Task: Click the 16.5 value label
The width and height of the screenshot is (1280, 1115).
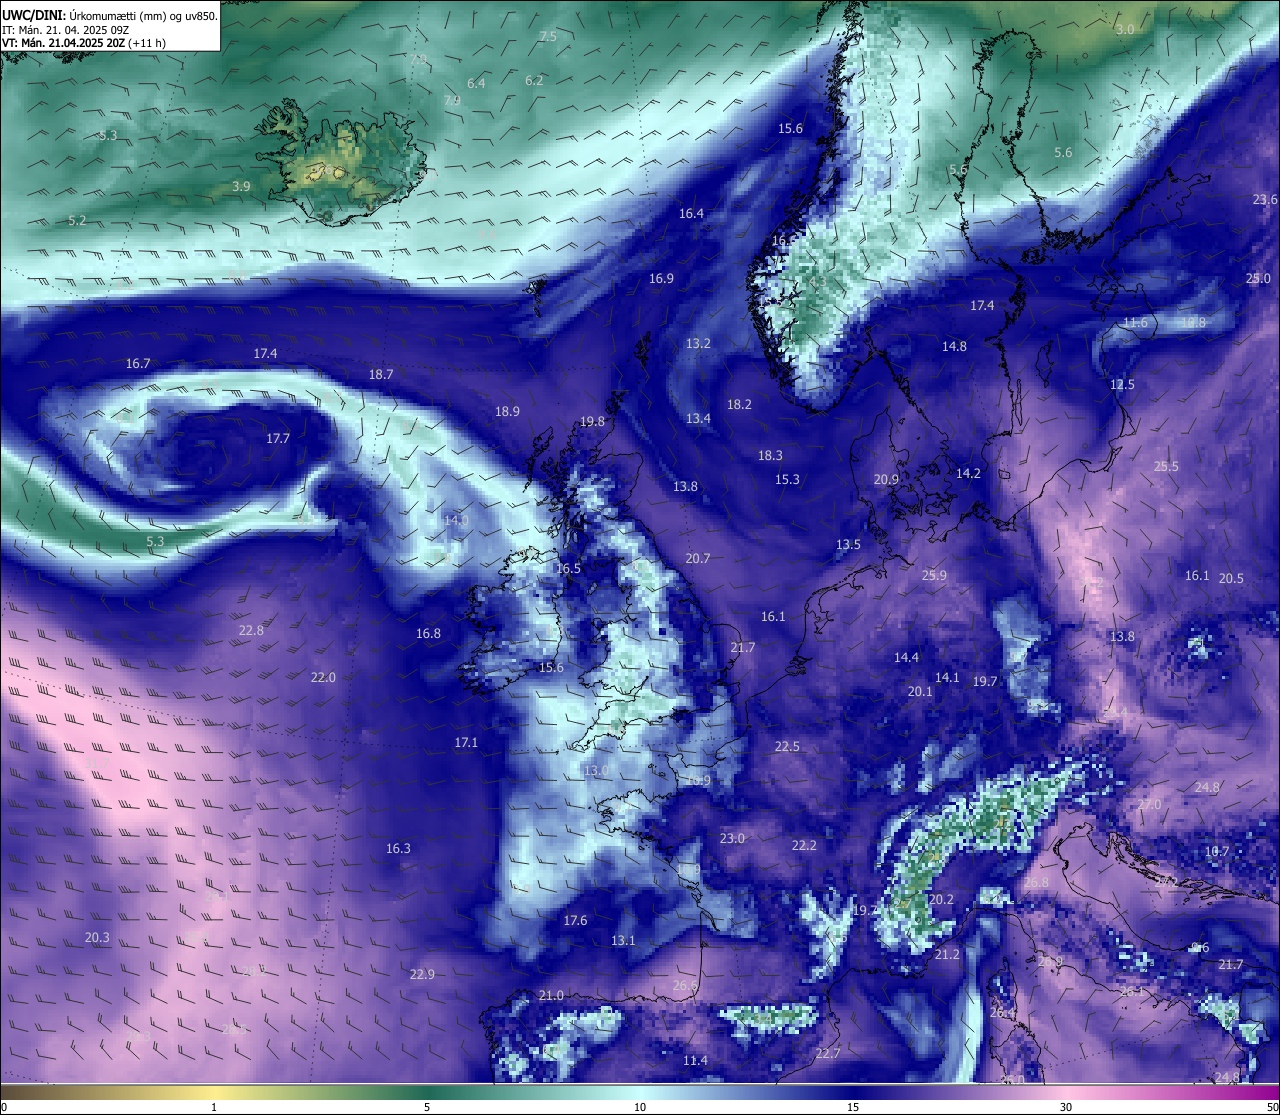Action: (568, 568)
